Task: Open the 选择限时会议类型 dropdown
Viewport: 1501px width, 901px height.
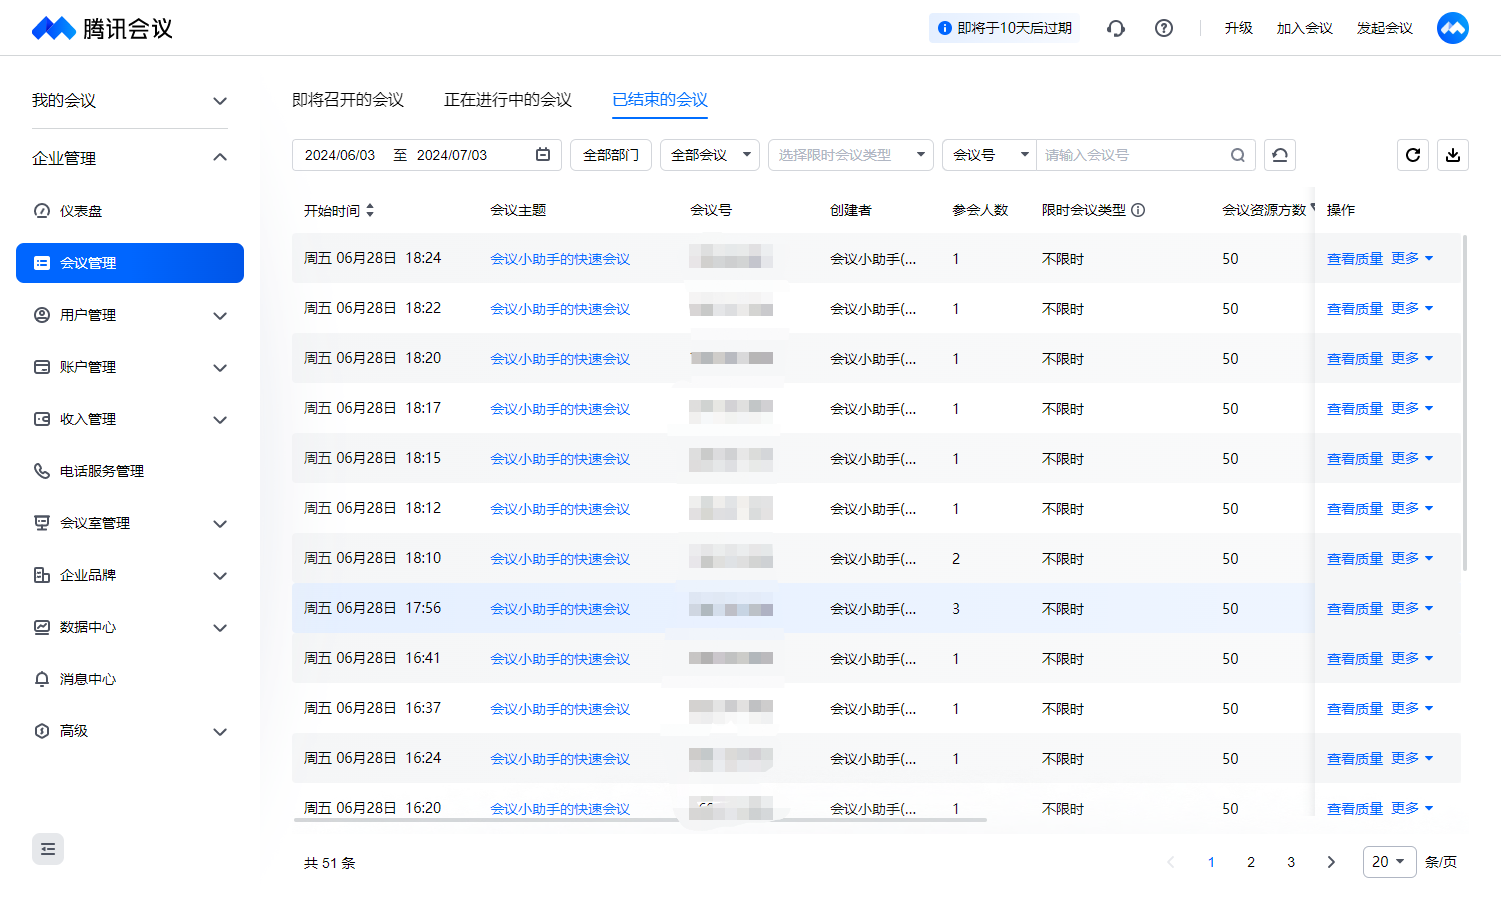Action: coord(850,155)
